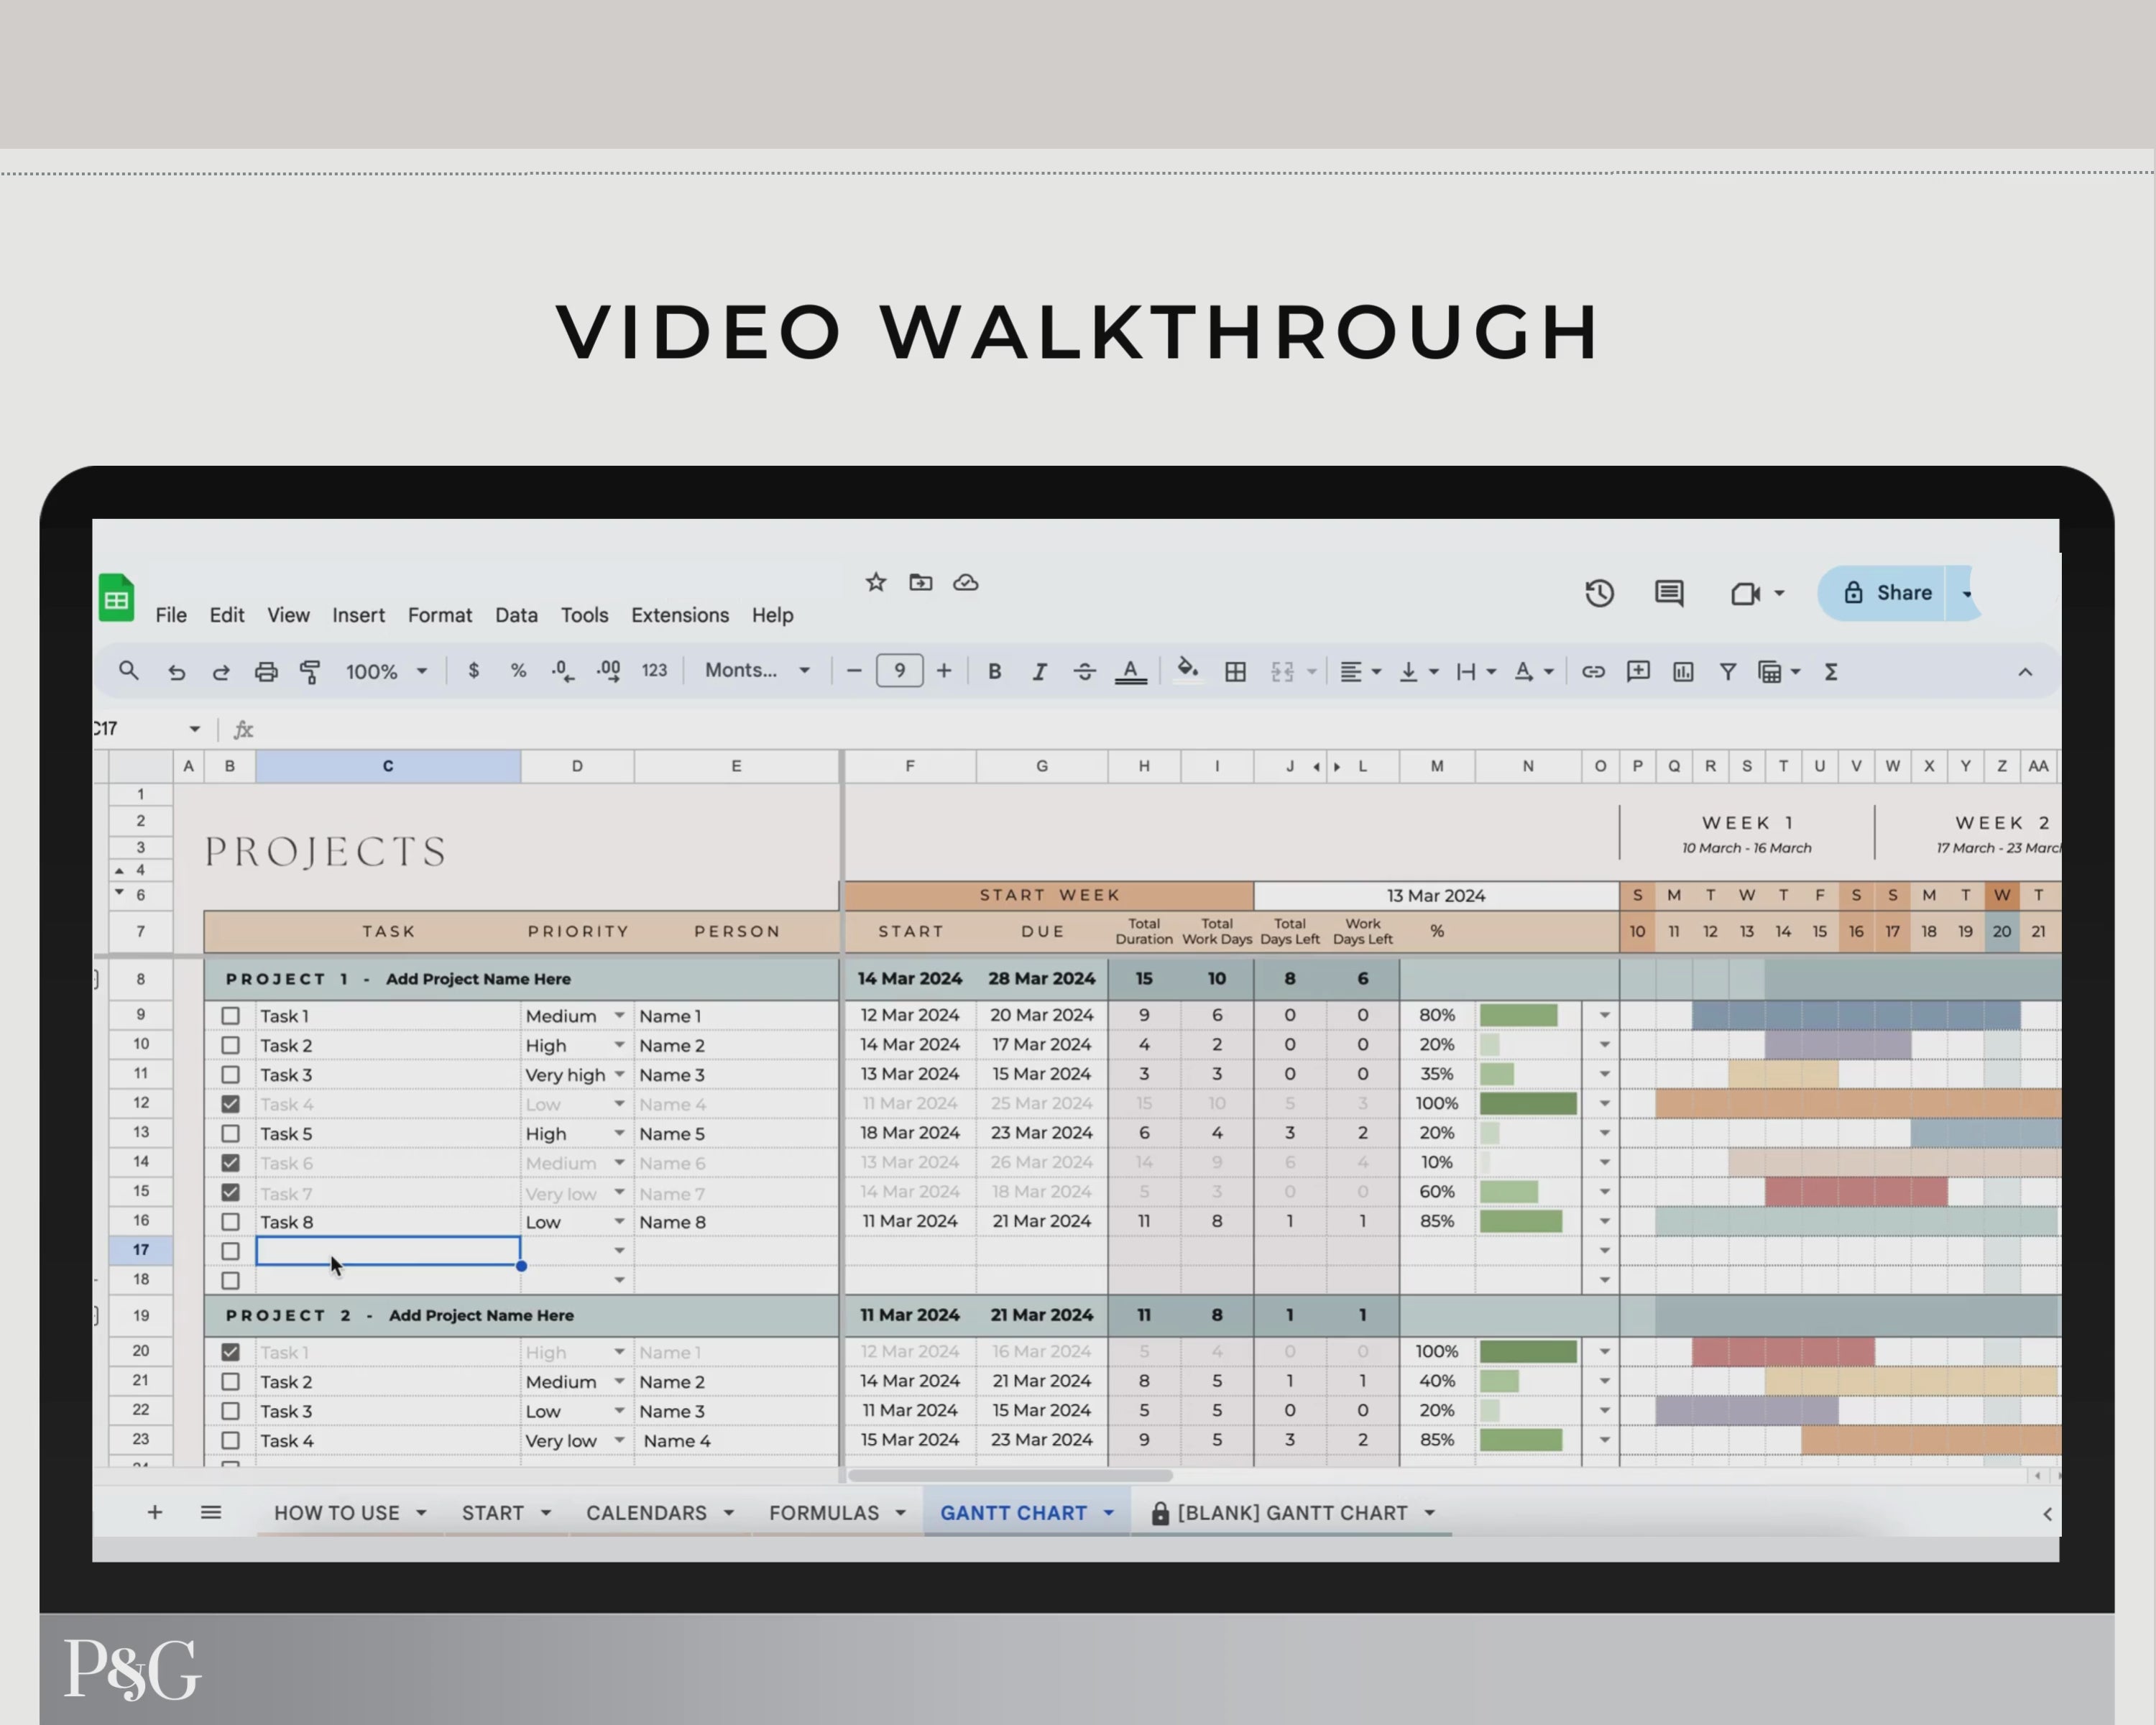Star the document with star icon
2156x1725 pixels.
876,582
